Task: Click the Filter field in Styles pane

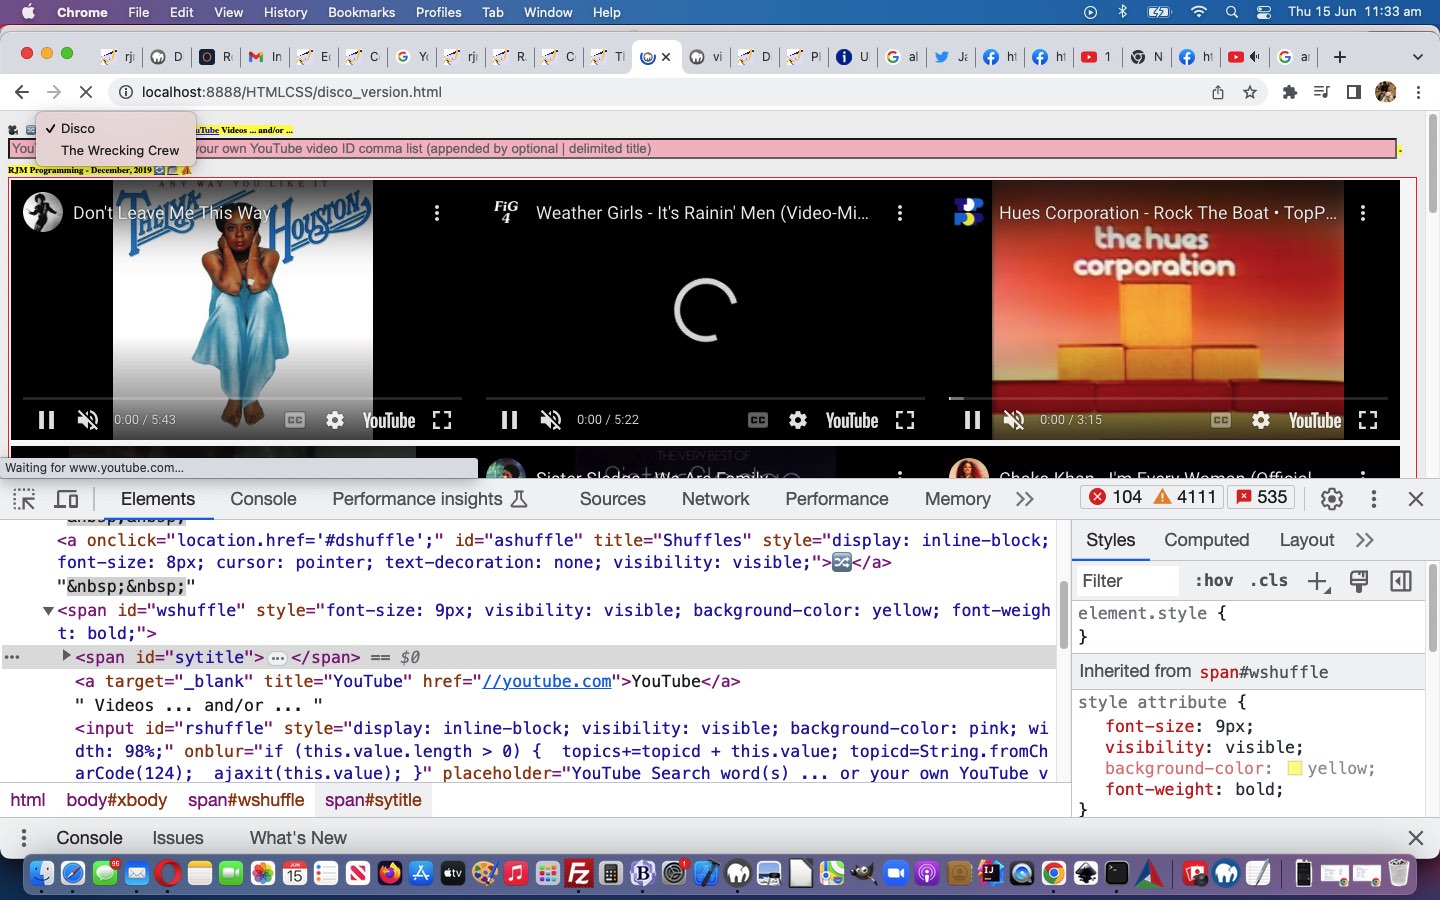Action: tap(1127, 581)
